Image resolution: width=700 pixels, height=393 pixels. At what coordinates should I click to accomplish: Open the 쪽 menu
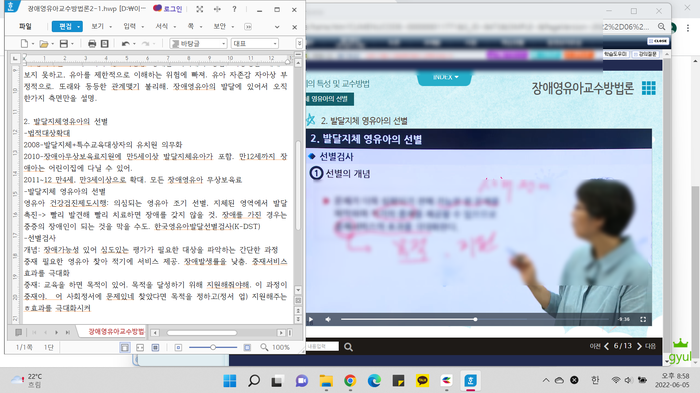click(x=191, y=26)
